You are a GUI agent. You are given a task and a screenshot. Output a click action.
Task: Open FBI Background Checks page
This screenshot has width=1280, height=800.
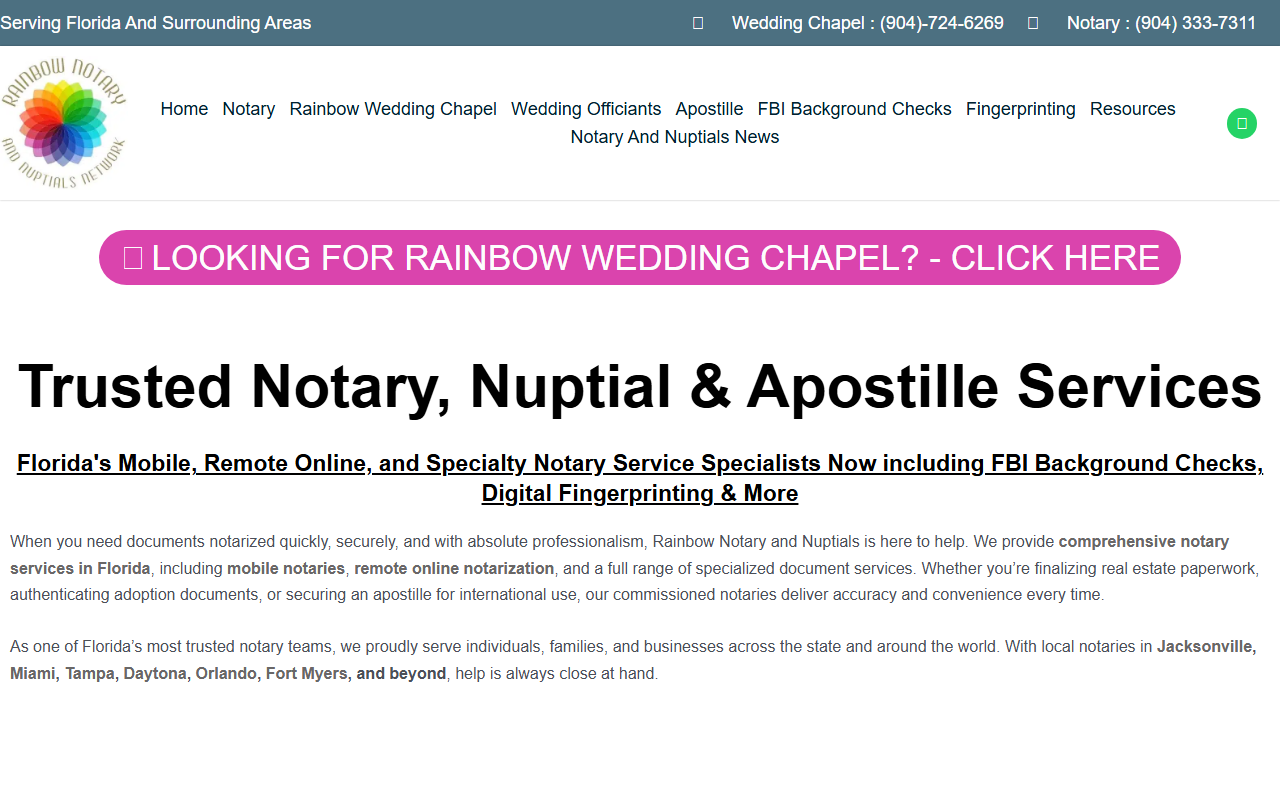pos(855,109)
